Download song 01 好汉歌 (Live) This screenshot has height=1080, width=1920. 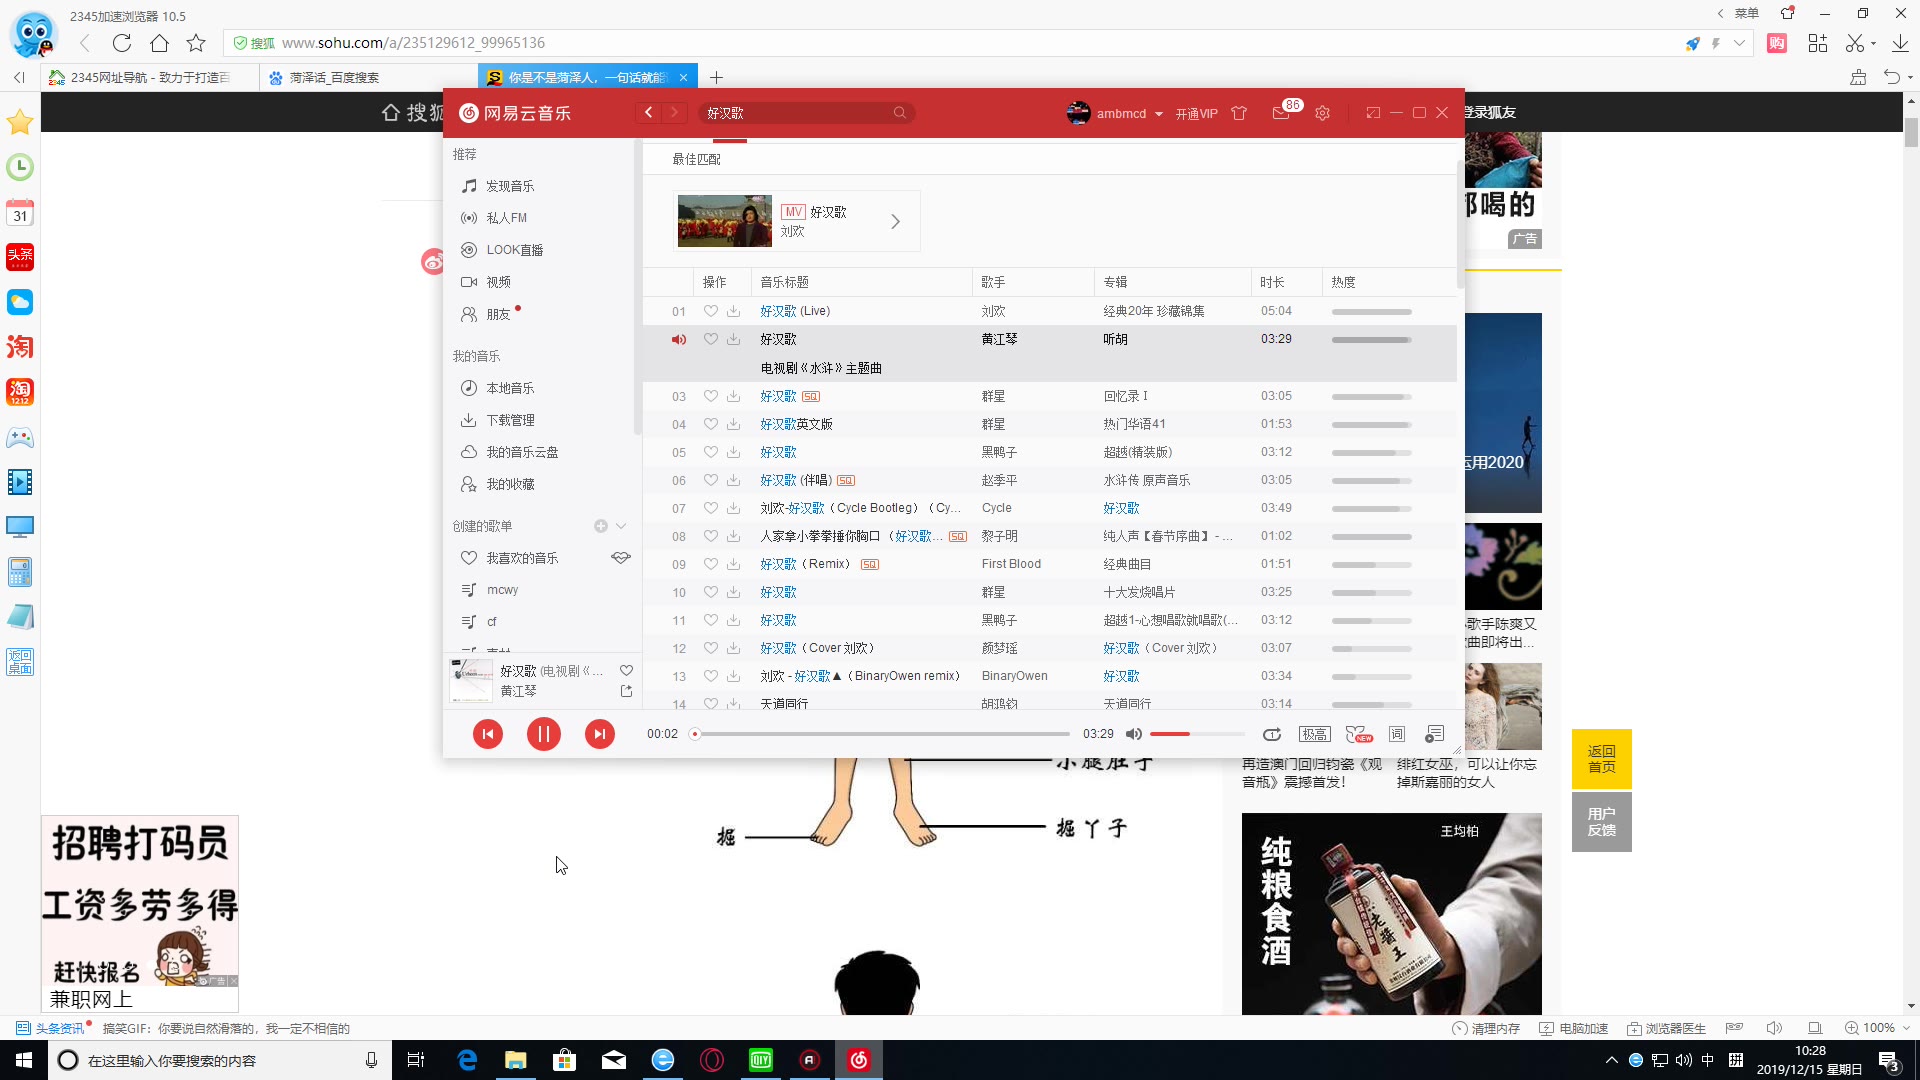pyautogui.click(x=734, y=311)
